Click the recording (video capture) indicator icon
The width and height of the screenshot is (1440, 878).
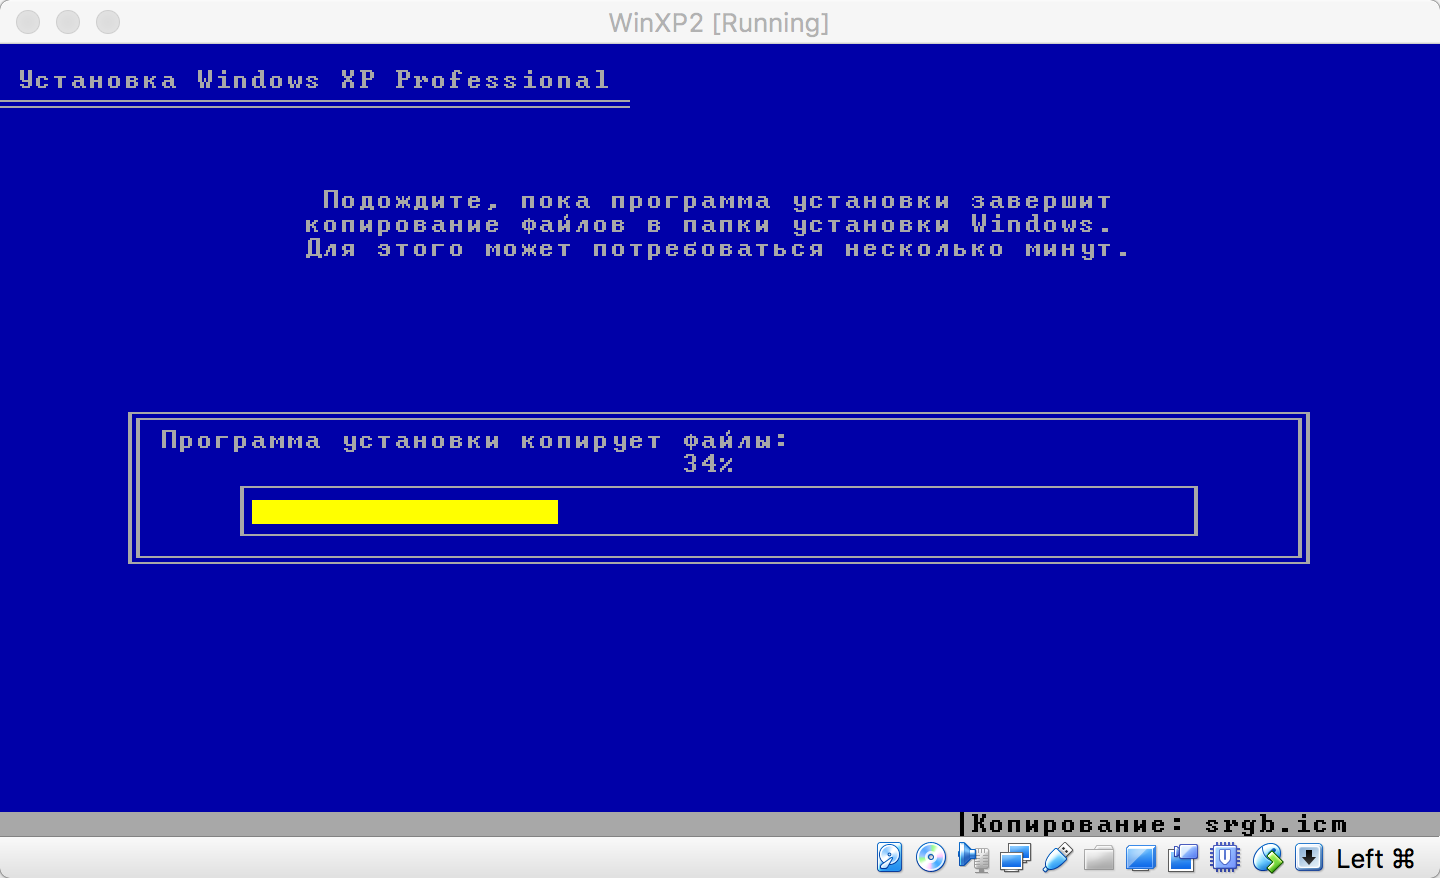tap(1183, 858)
